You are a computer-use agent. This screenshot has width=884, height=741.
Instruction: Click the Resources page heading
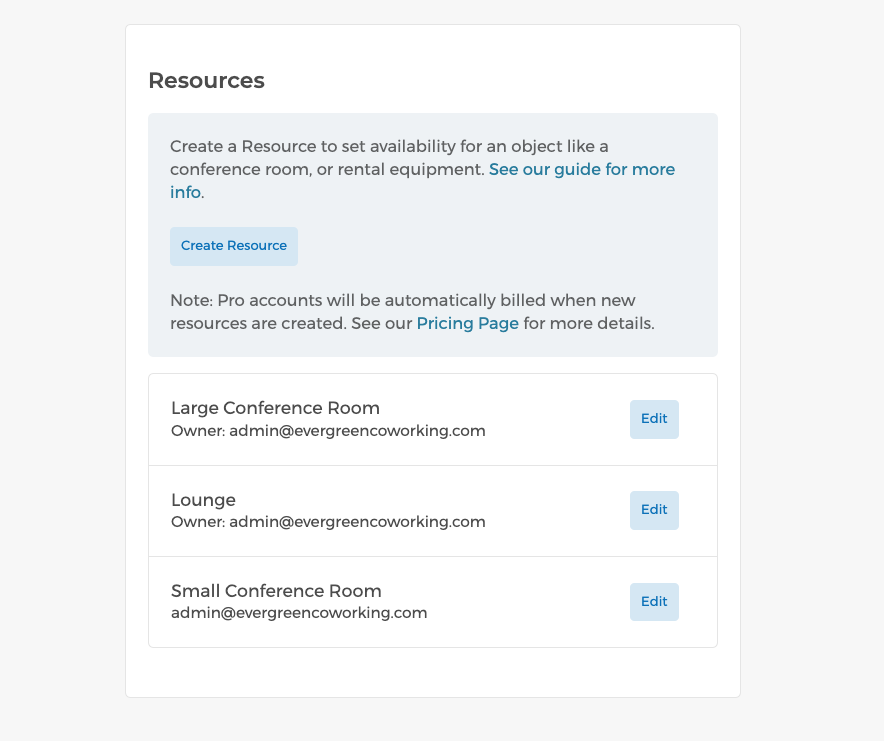coord(206,80)
